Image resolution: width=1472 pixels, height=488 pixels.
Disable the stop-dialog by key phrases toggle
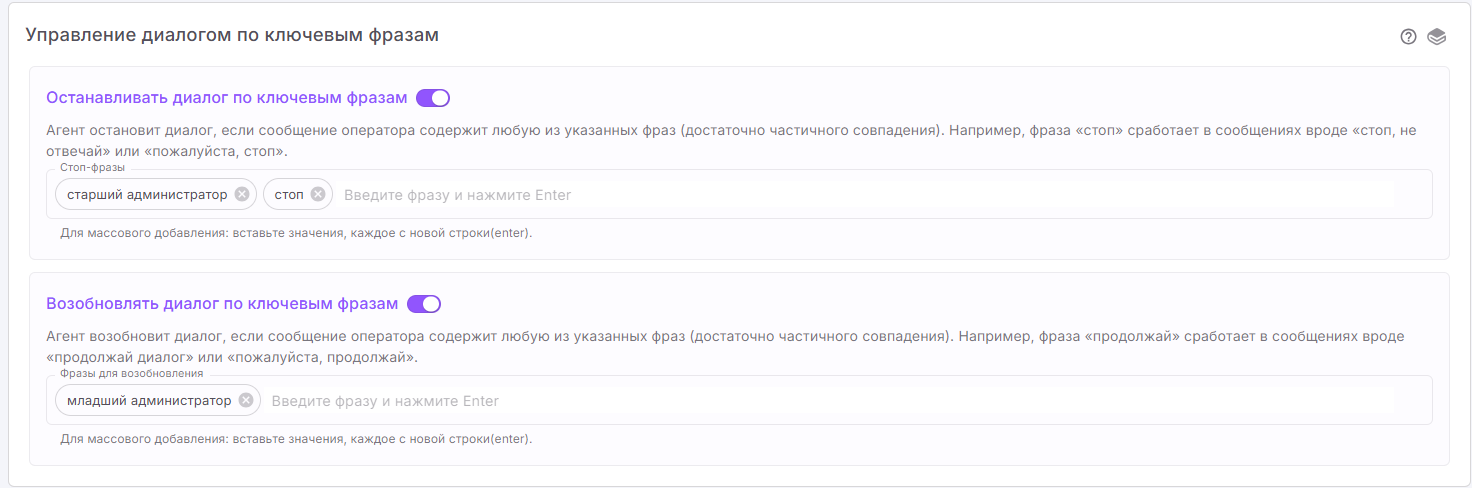pos(433,98)
